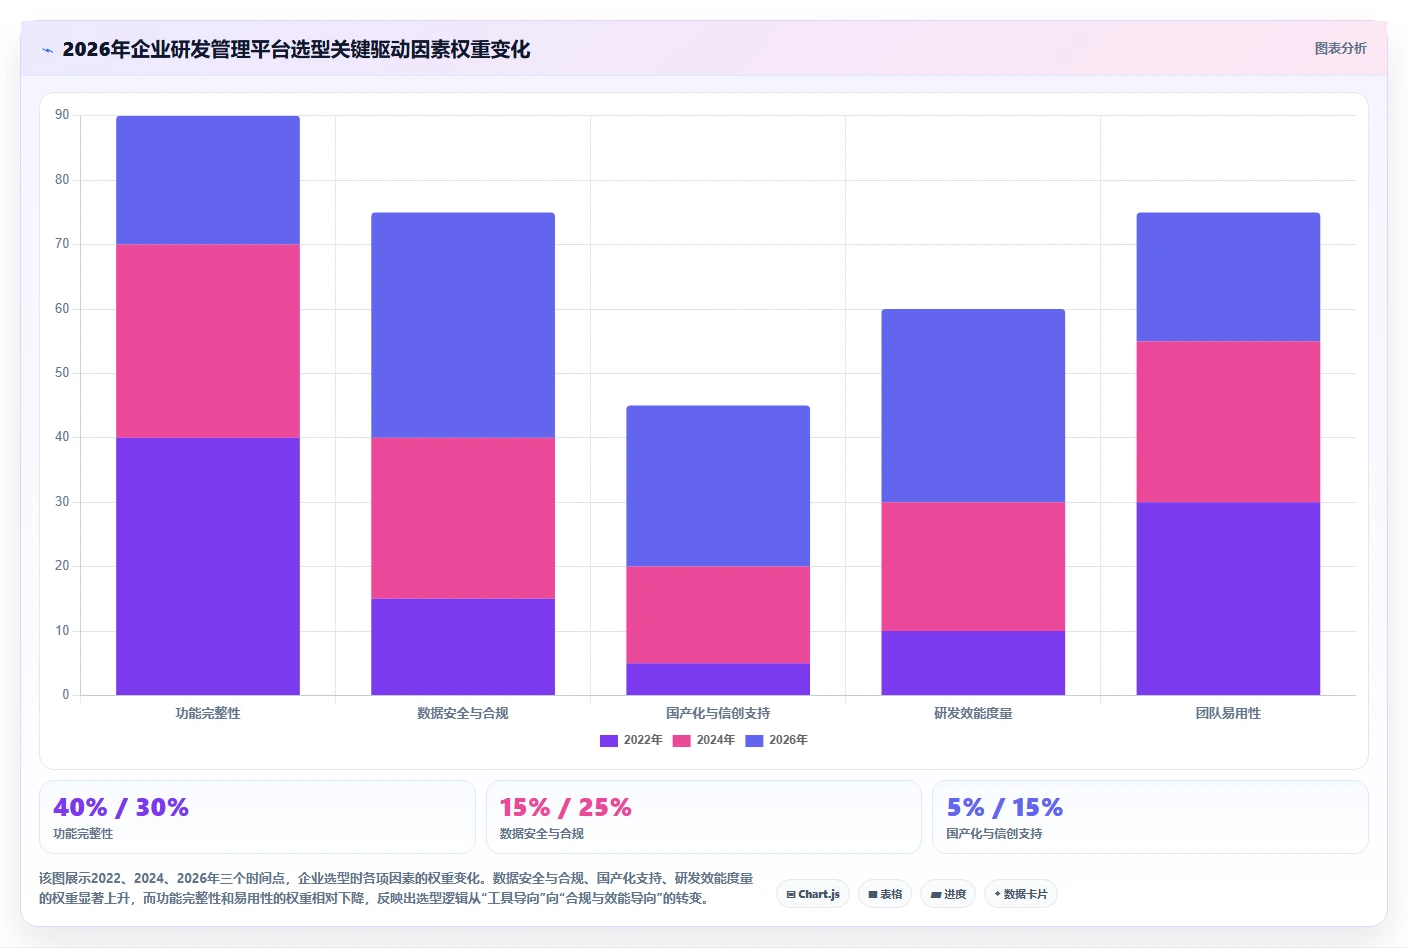Click the 2022 purple segment of 研发效能度量 bar
1408x948 pixels.
pyautogui.click(x=973, y=663)
